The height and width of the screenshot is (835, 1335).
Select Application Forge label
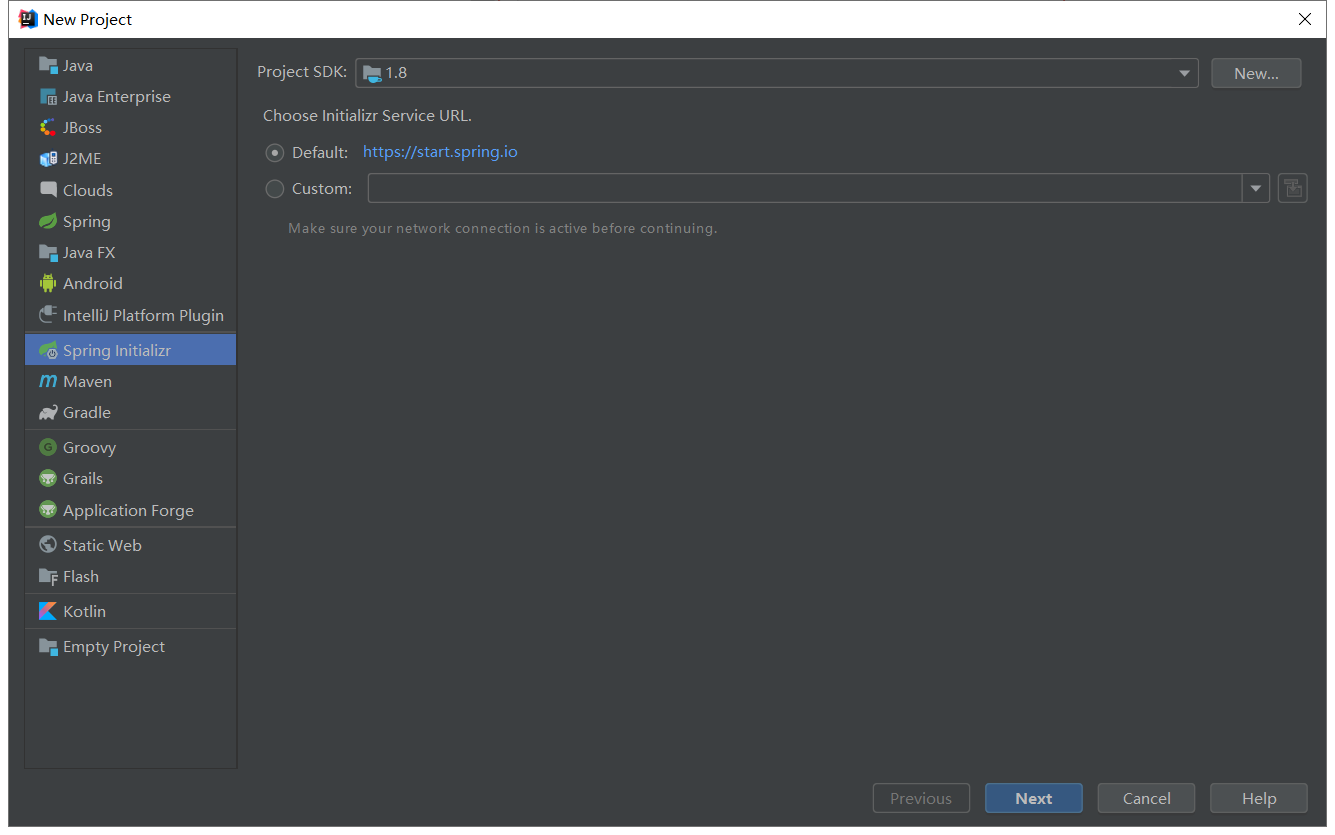[128, 510]
